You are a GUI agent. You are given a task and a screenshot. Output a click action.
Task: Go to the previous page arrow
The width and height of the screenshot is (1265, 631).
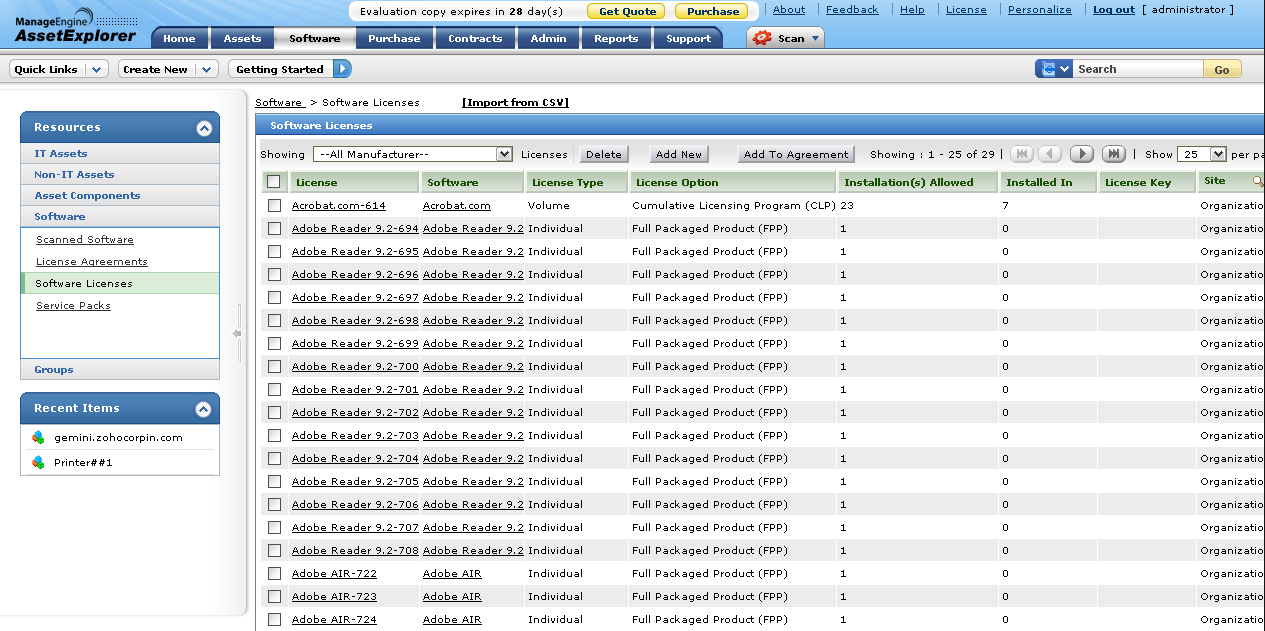coord(1050,154)
